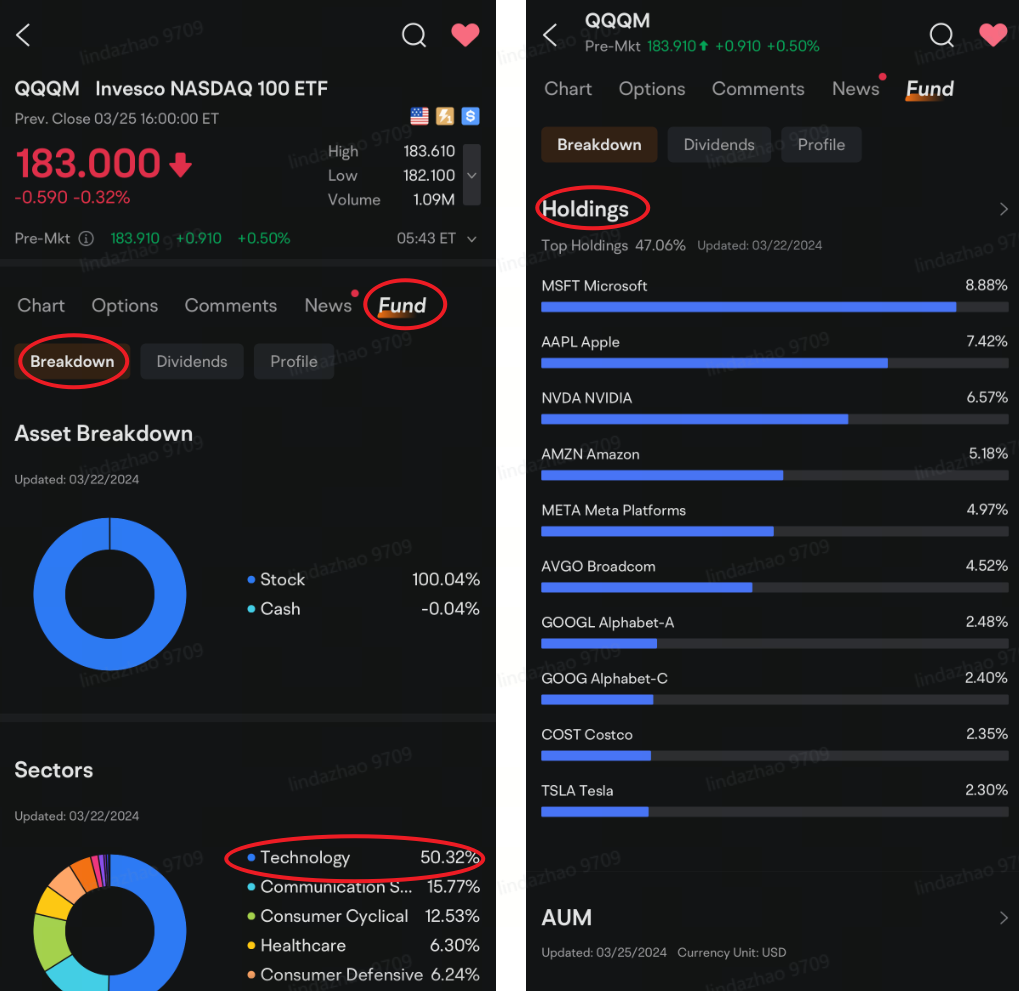Tap the US flag market icon
1019x991 pixels.
pos(420,116)
